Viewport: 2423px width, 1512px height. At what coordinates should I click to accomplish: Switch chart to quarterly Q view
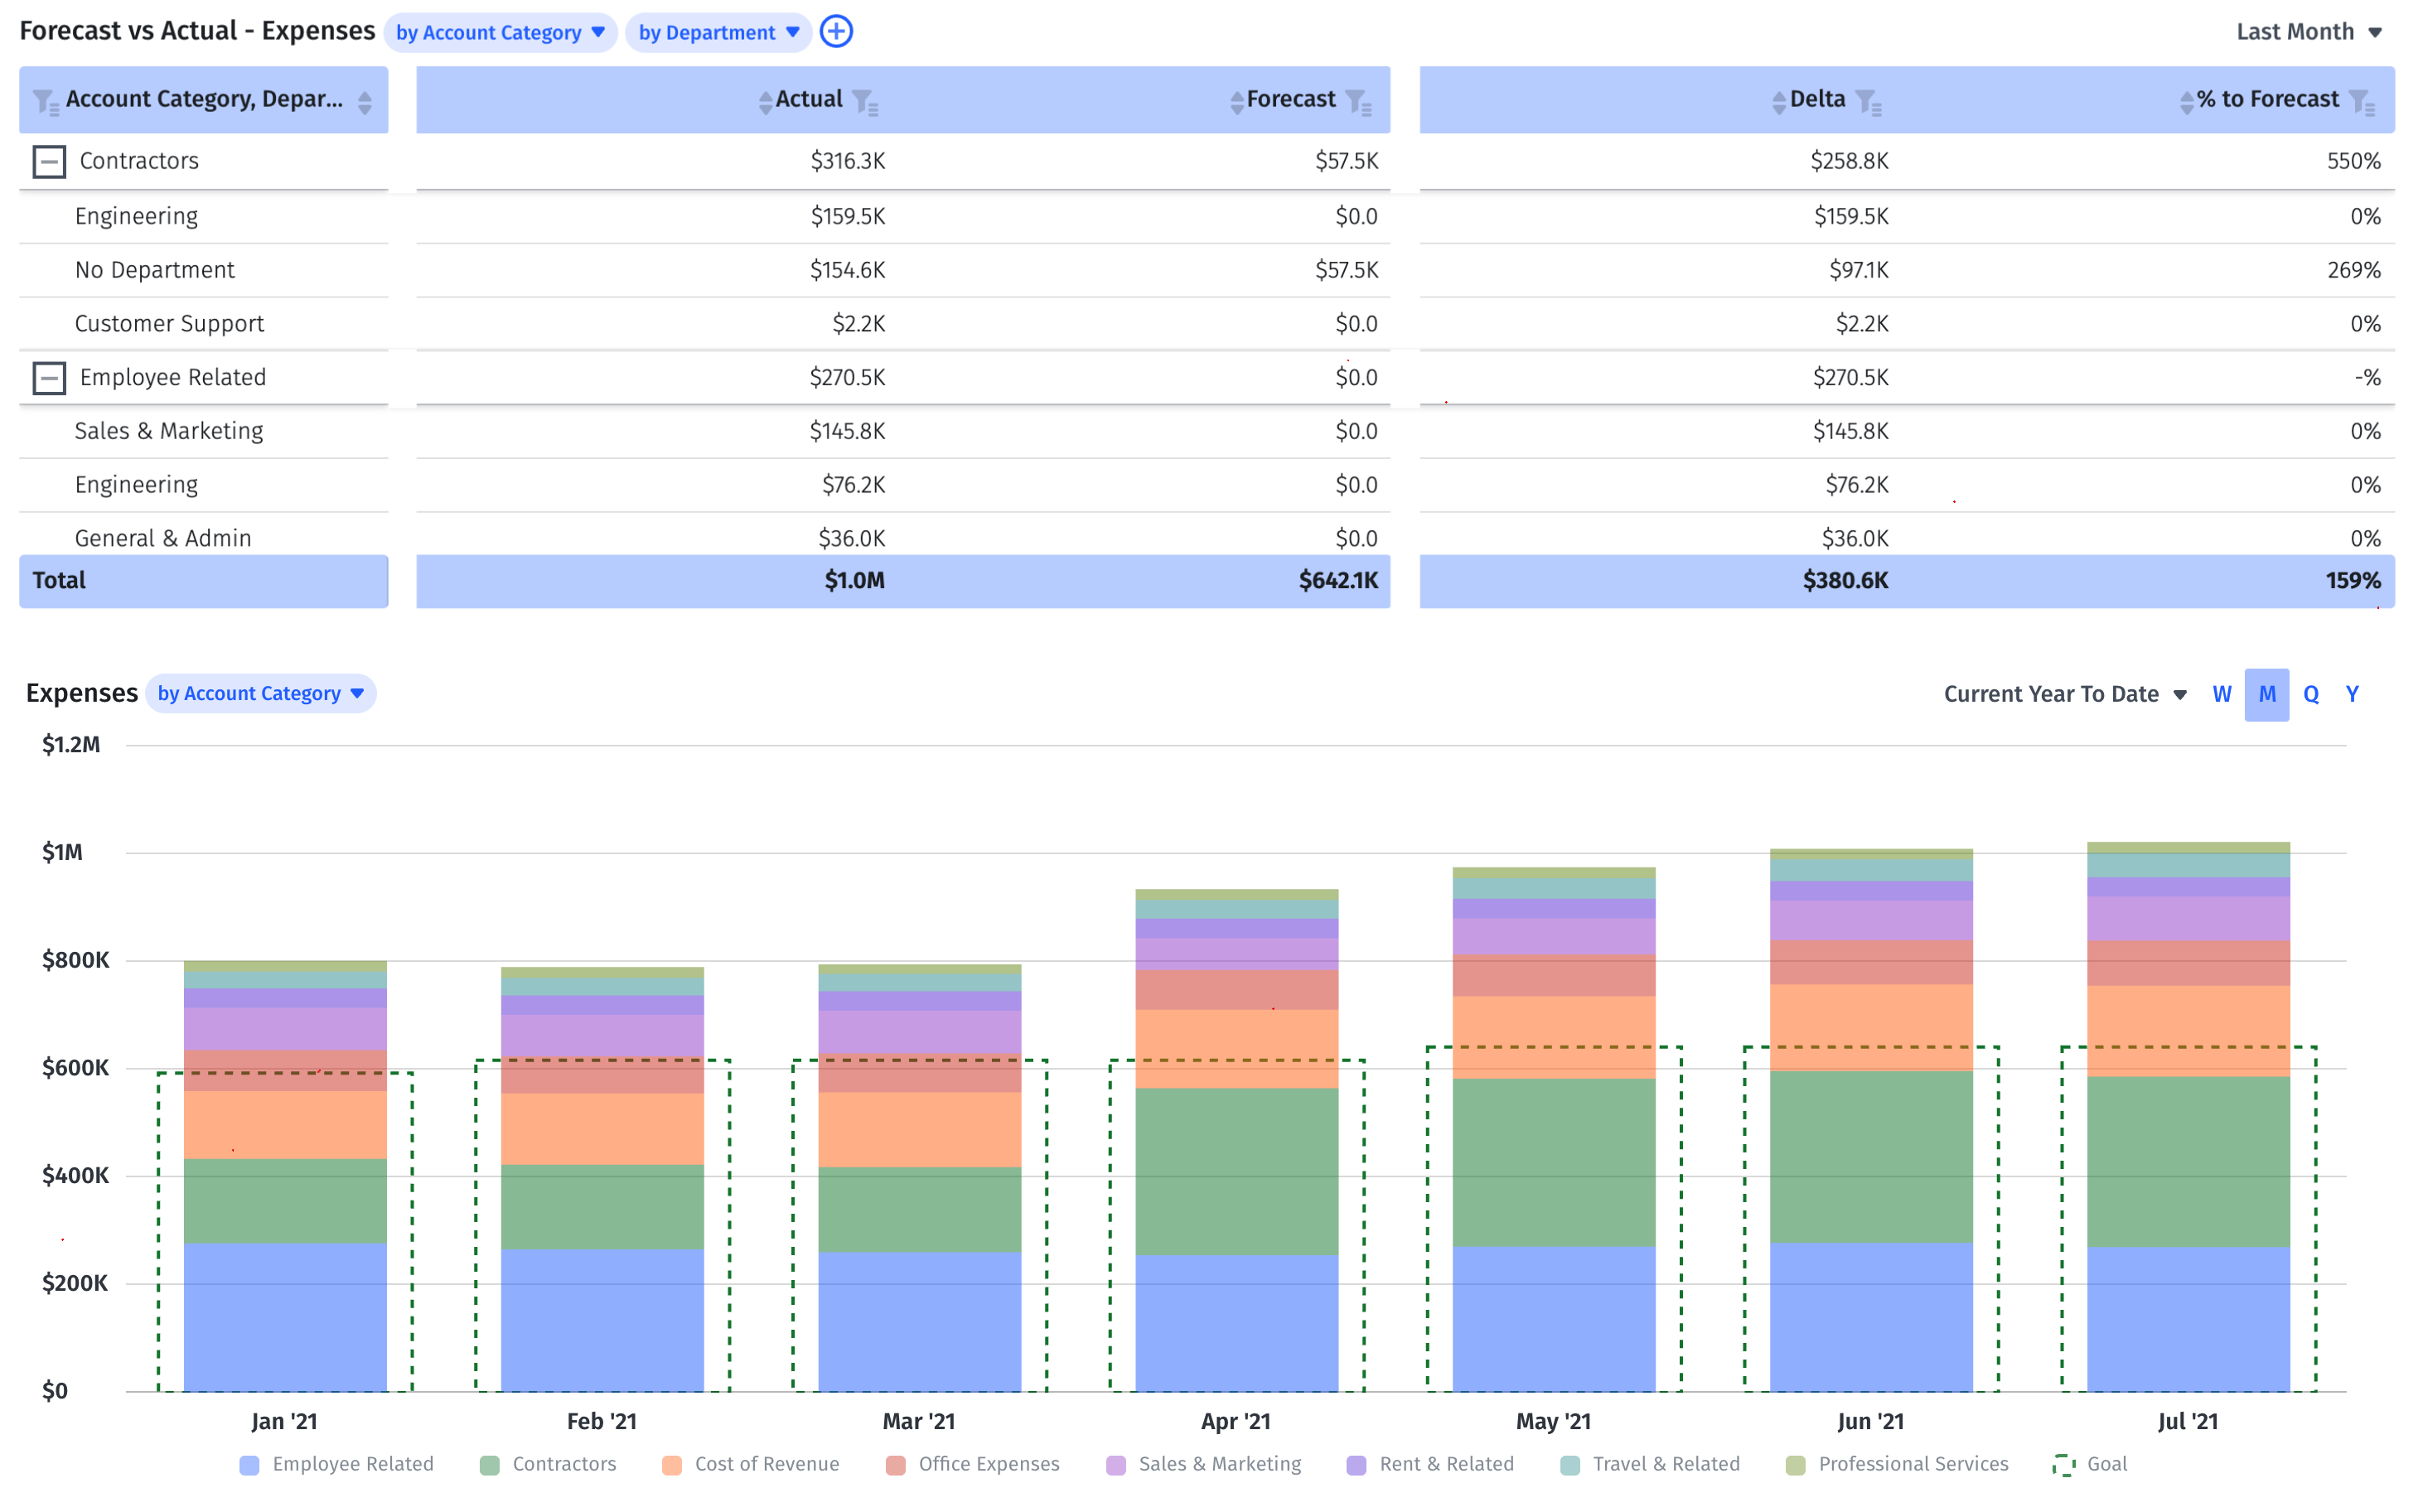[2310, 694]
